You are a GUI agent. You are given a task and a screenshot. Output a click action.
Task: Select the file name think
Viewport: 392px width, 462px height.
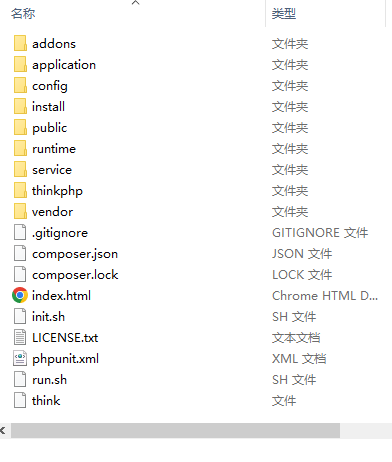click(x=46, y=401)
